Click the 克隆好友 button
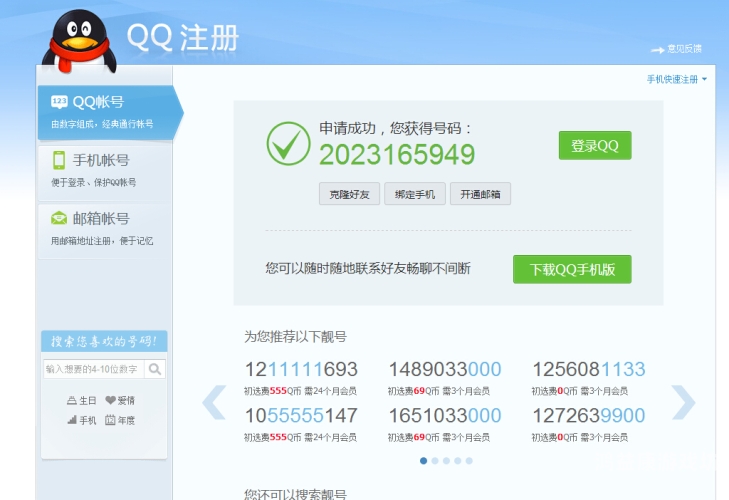The image size is (729, 500). click(349, 194)
